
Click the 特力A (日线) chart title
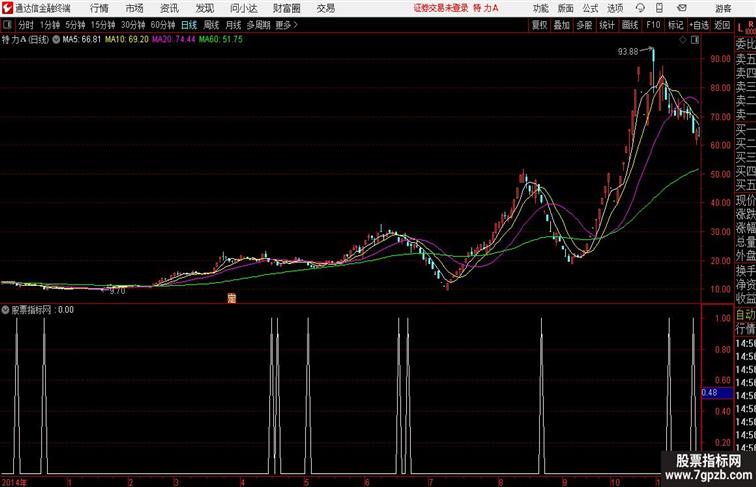[25, 40]
